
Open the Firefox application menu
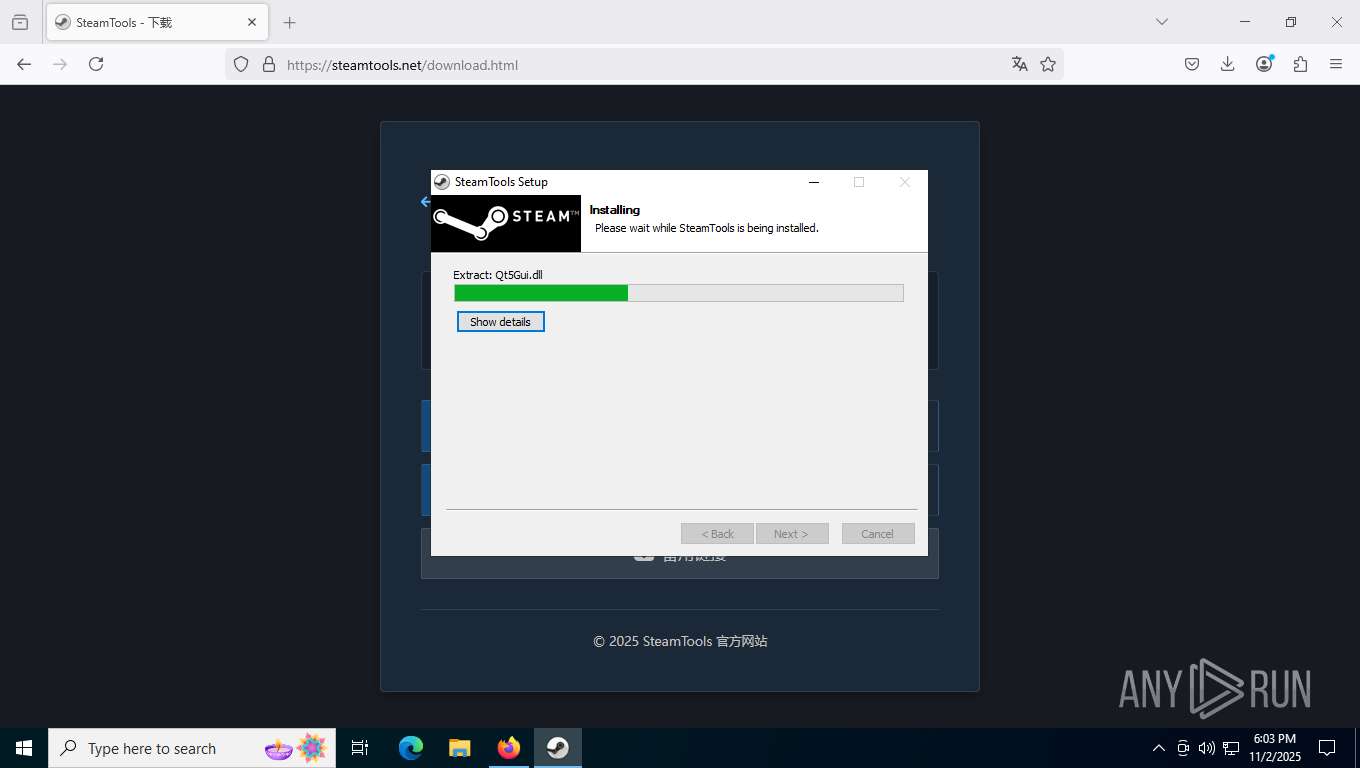click(x=1336, y=64)
